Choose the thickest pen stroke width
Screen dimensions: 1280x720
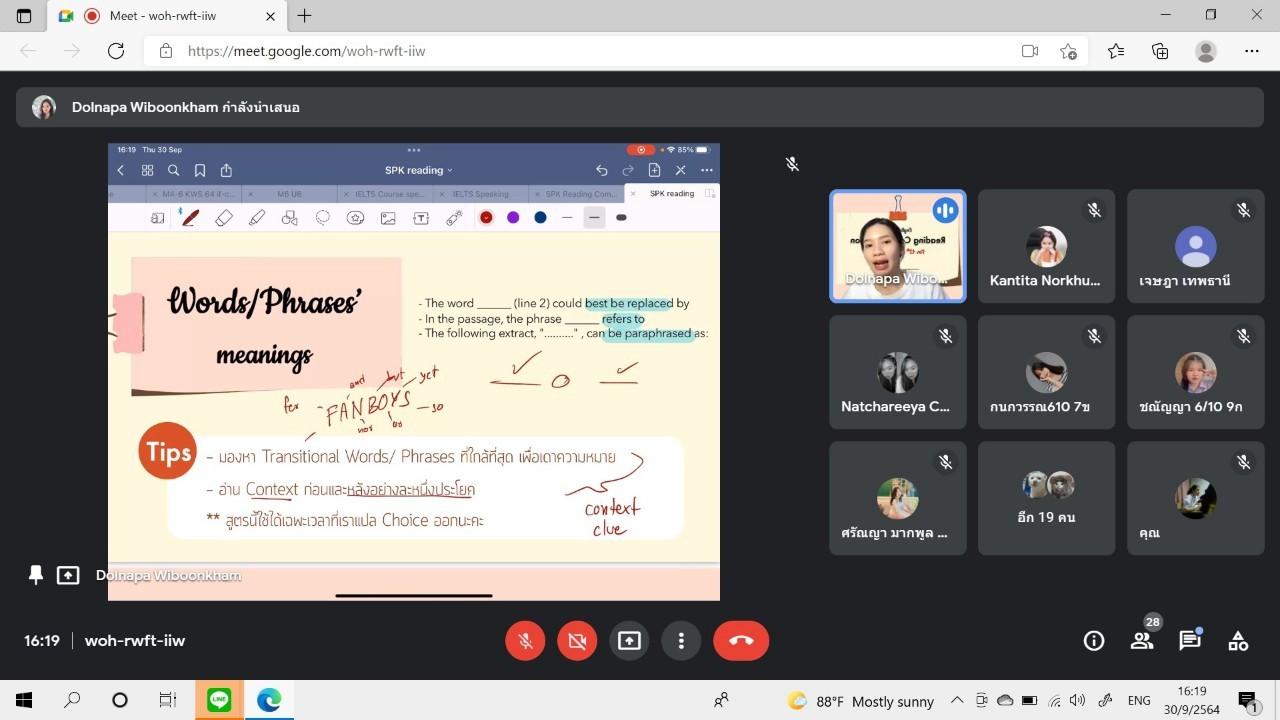click(x=621, y=217)
